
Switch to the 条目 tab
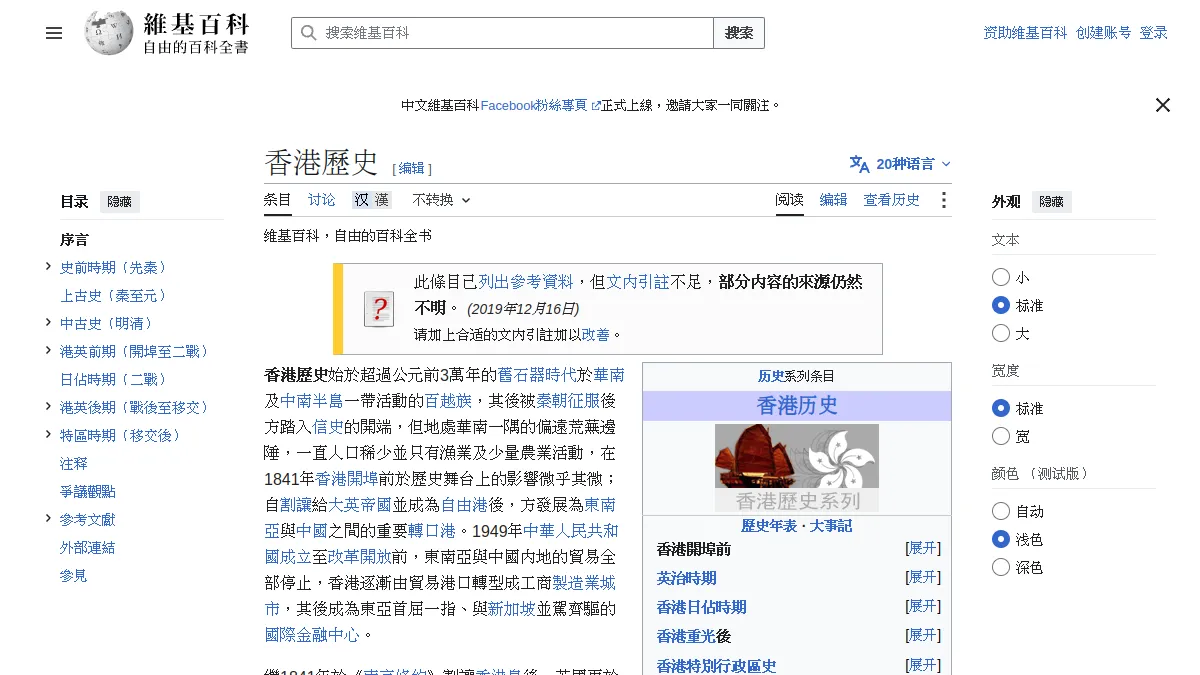point(278,200)
